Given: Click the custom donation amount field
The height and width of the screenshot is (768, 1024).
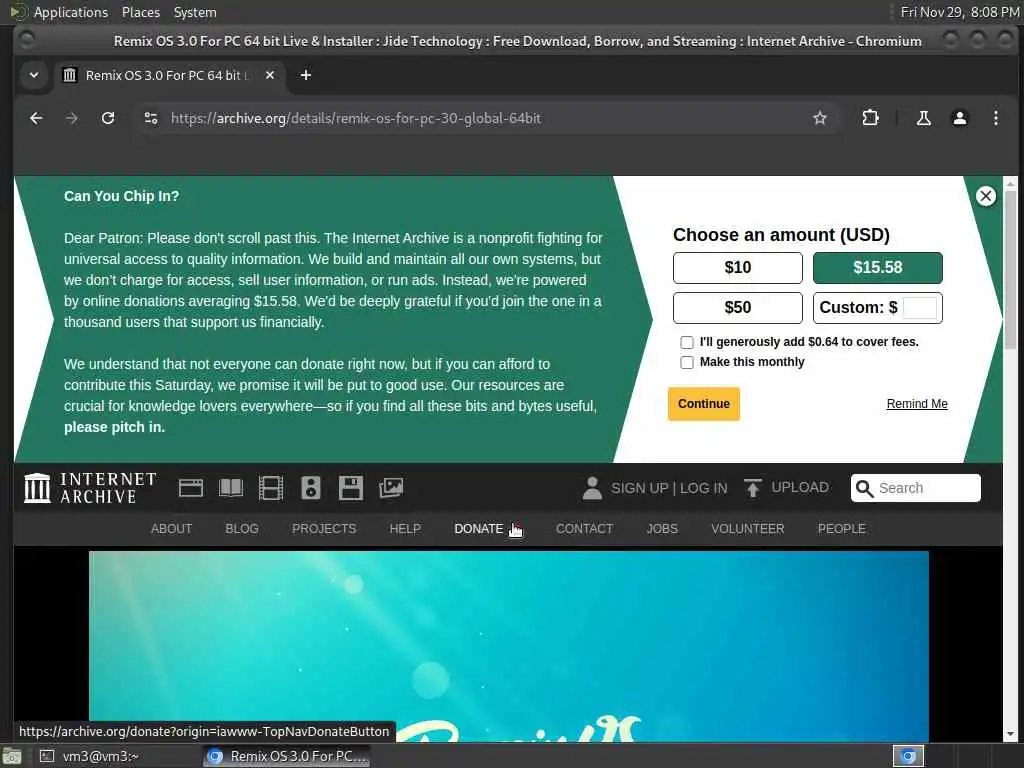Looking at the screenshot, I should coord(920,308).
